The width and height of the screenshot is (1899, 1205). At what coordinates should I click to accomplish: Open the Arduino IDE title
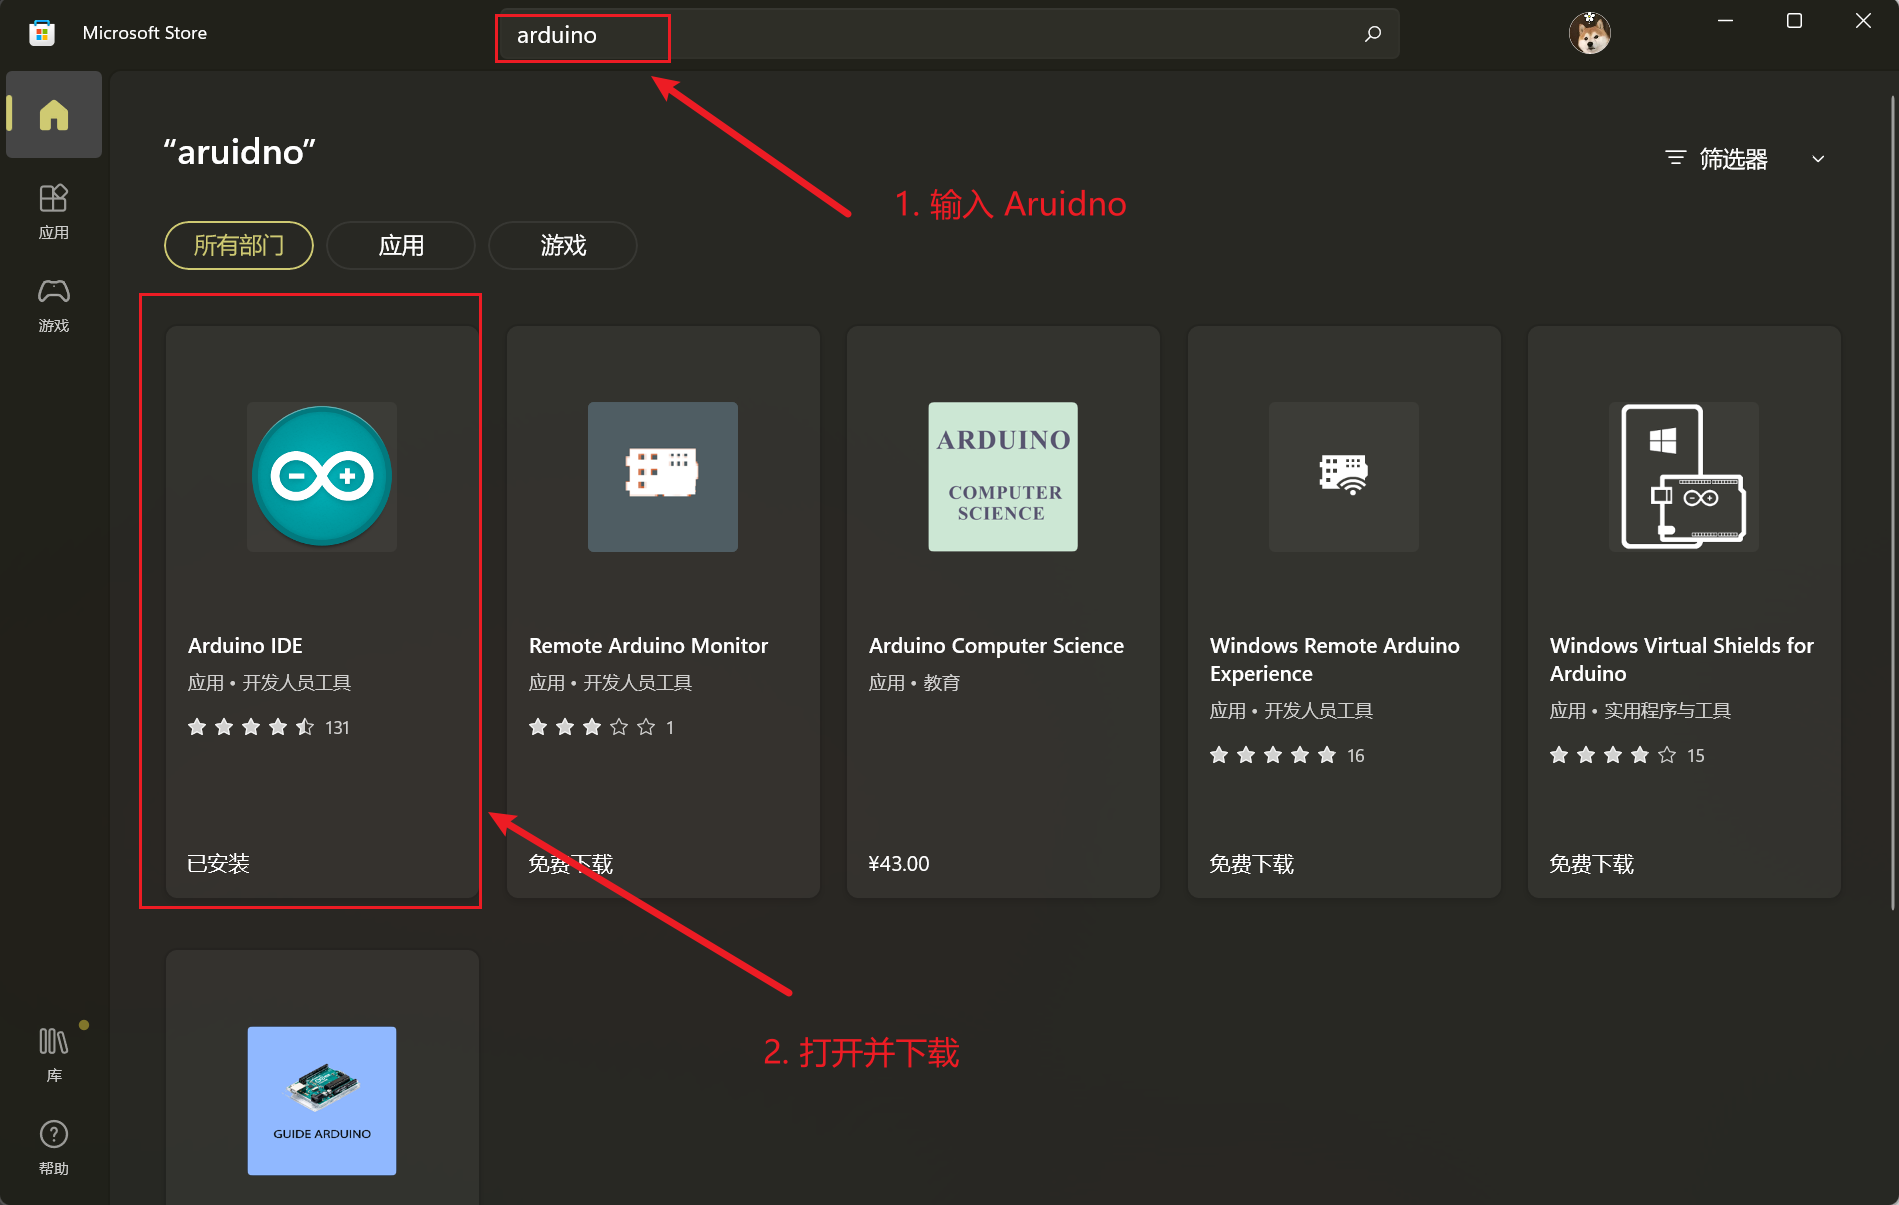(246, 646)
